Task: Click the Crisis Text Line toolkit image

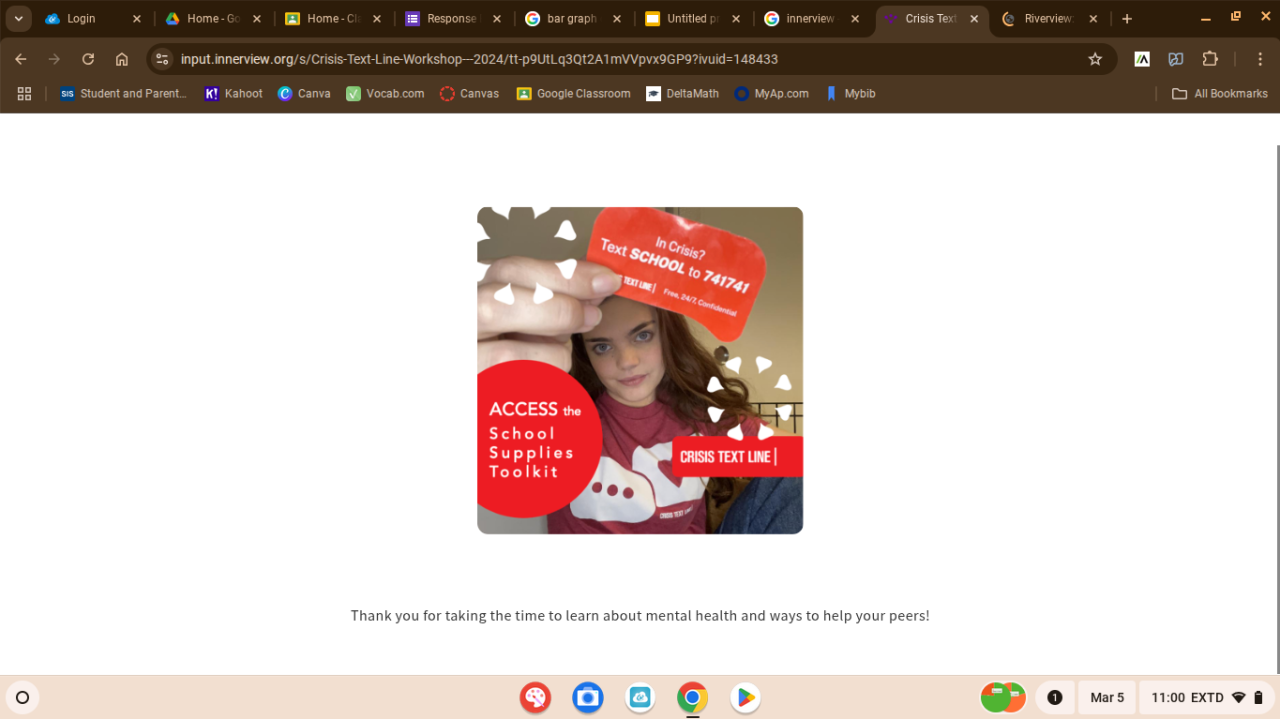Action: (x=640, y=370)
